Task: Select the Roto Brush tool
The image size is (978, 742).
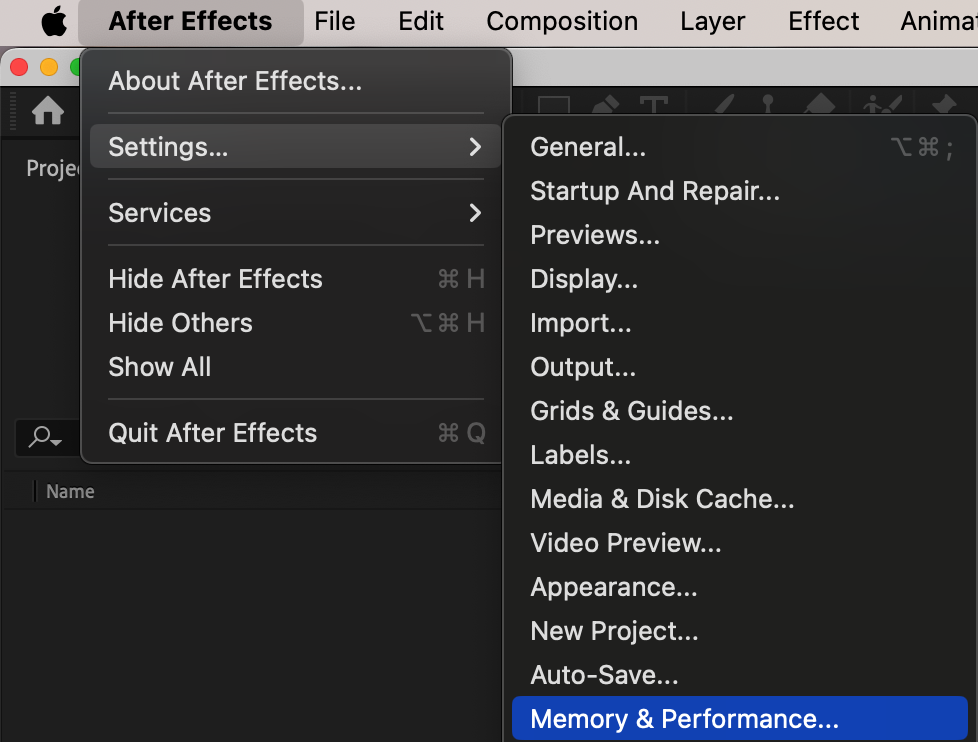Action: [x=883, y=107]
